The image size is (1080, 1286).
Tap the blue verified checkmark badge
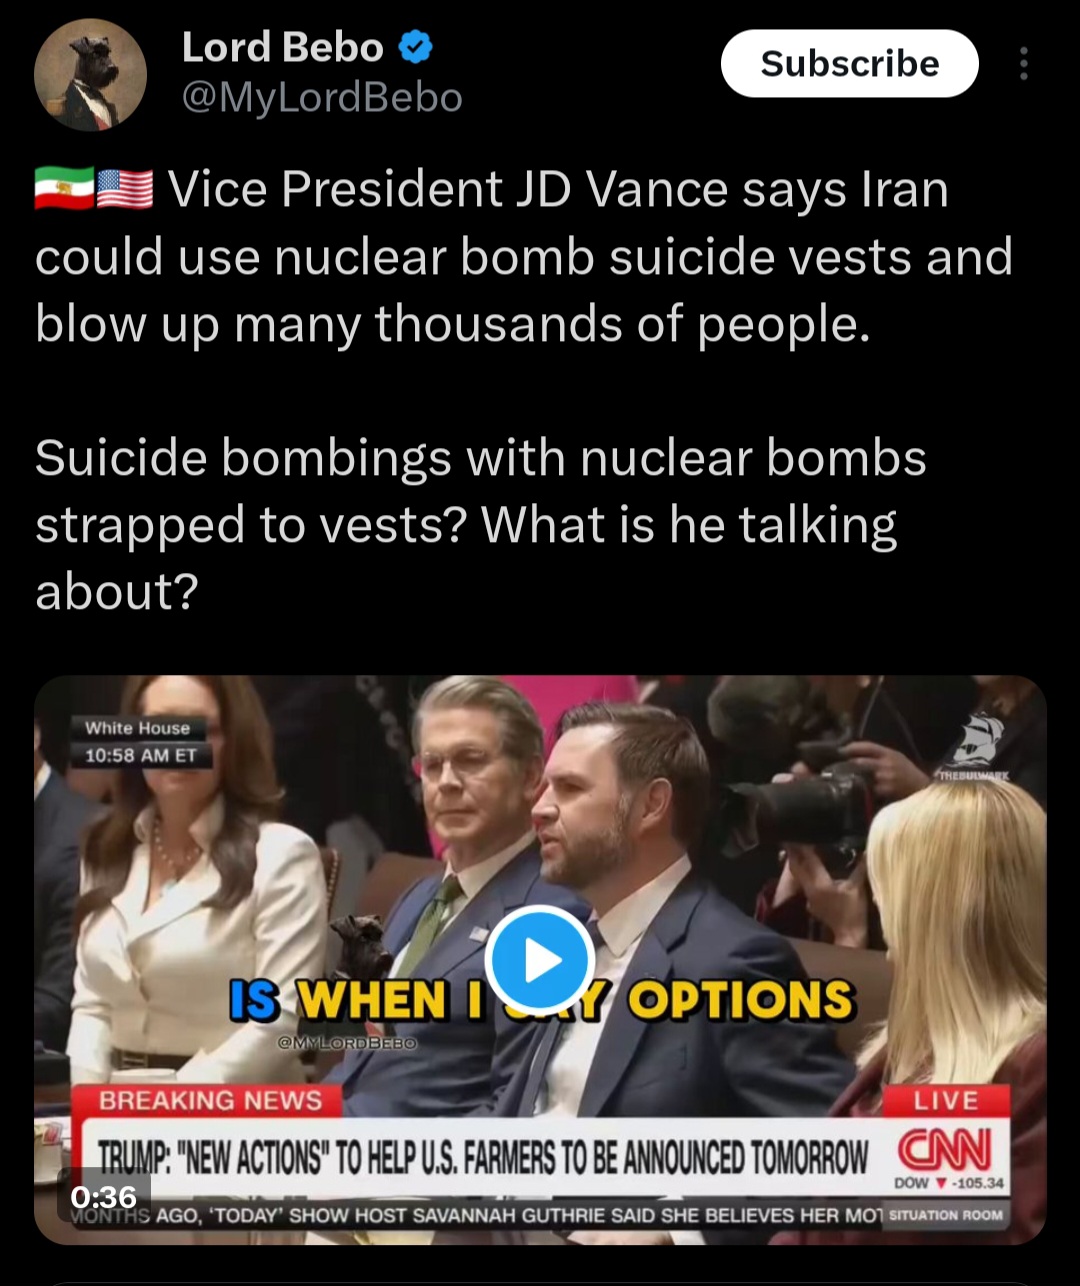pyautogui.click(x=416, y=47)
